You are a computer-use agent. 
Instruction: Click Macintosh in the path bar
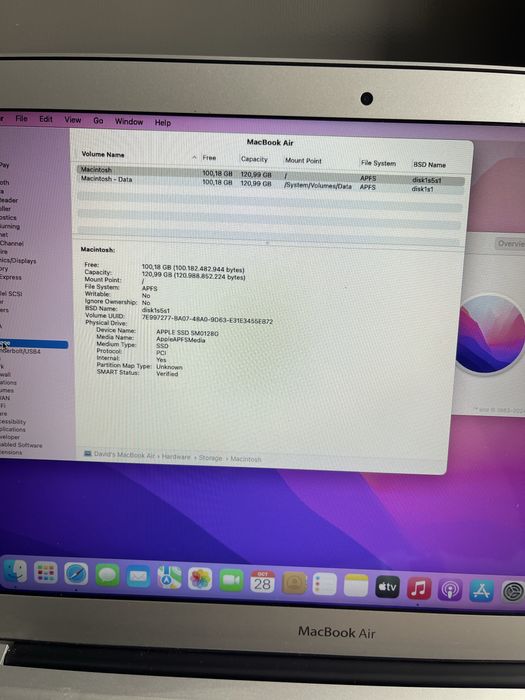pyautogui.click(x=246, y=459)
